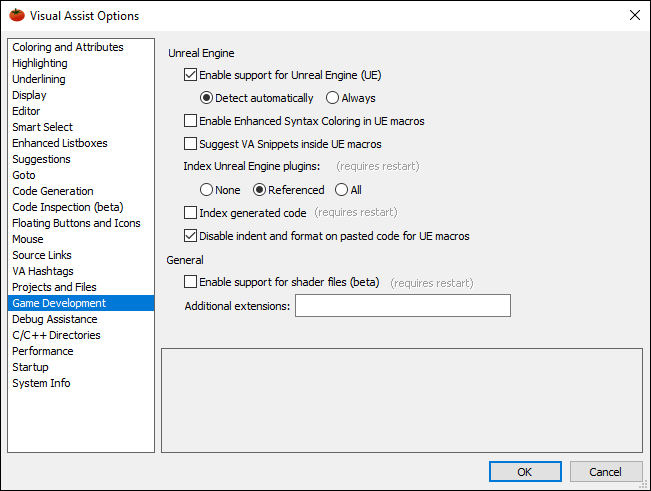
Task: Open the C/C++ Directories page
Action: [56, 335]
